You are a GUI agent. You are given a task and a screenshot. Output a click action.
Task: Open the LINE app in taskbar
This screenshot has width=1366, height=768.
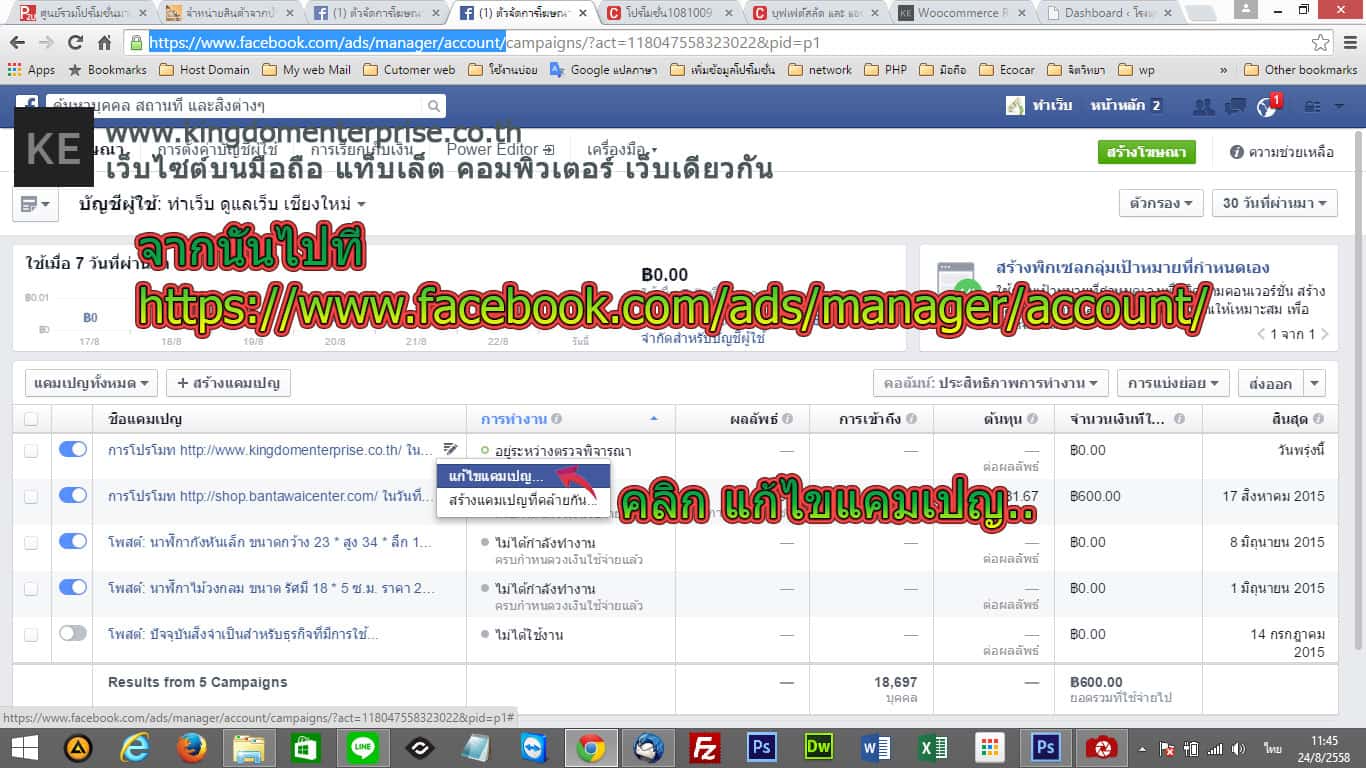point(362,747)
